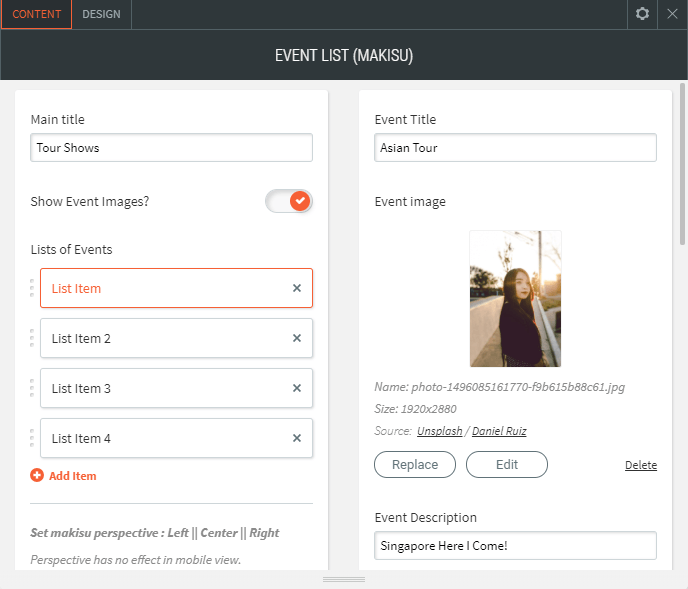Open List Item 4 entry
Image resolution: width=688 pixels, height=589 pixels.
click(160, 438)
